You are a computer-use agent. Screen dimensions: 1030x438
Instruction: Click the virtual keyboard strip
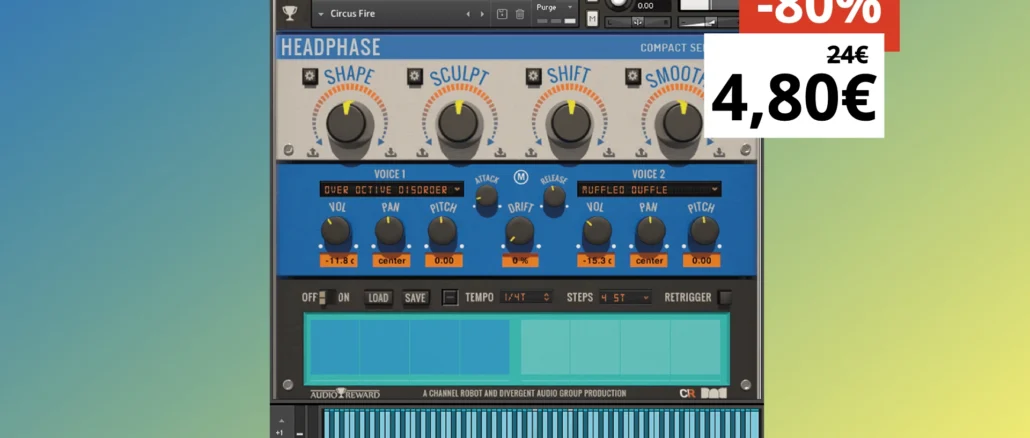tap(541, 423)
